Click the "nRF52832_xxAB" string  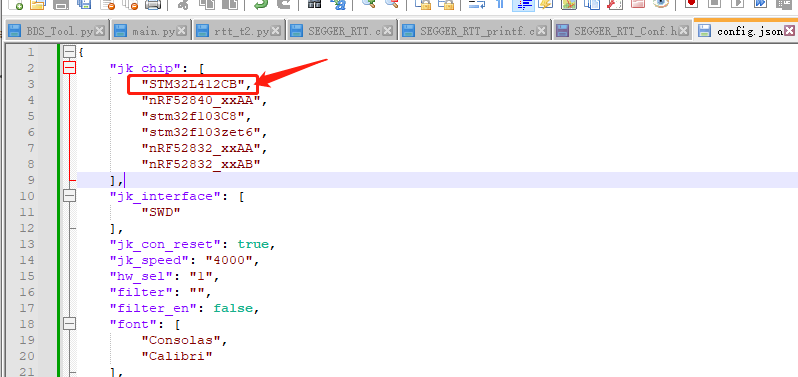(x=201, y=164)
